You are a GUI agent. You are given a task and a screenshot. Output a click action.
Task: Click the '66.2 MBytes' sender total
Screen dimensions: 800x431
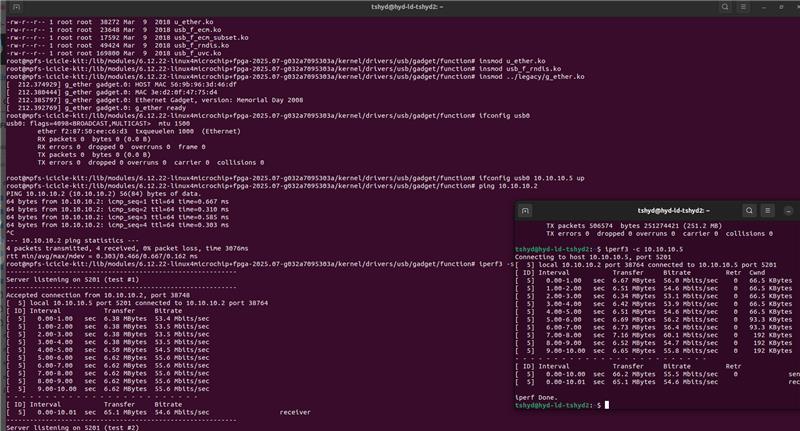(634, 374)
